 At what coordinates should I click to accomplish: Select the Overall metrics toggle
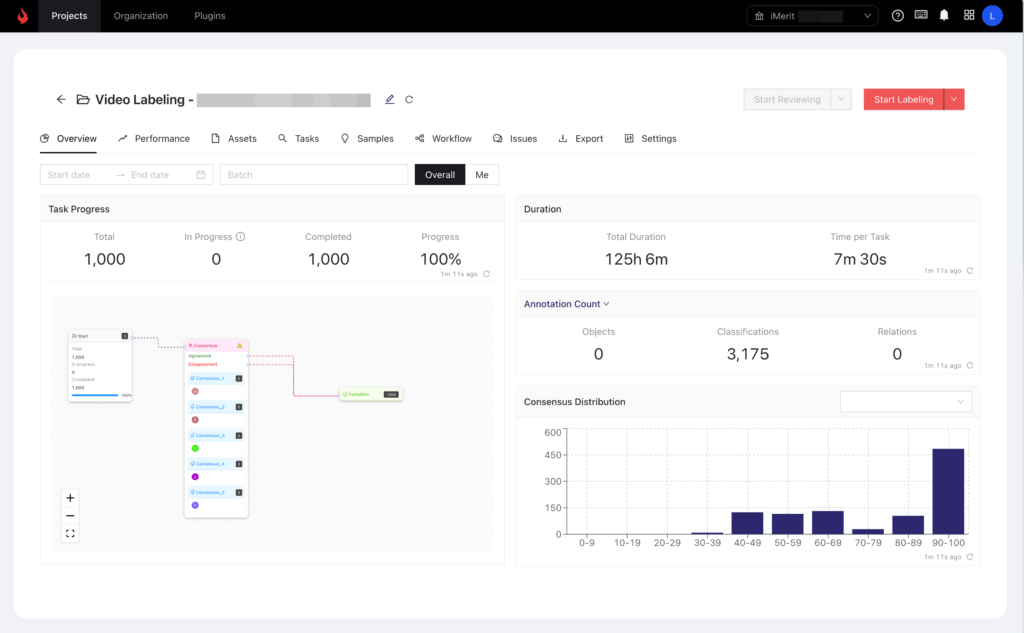pos(439,174)
